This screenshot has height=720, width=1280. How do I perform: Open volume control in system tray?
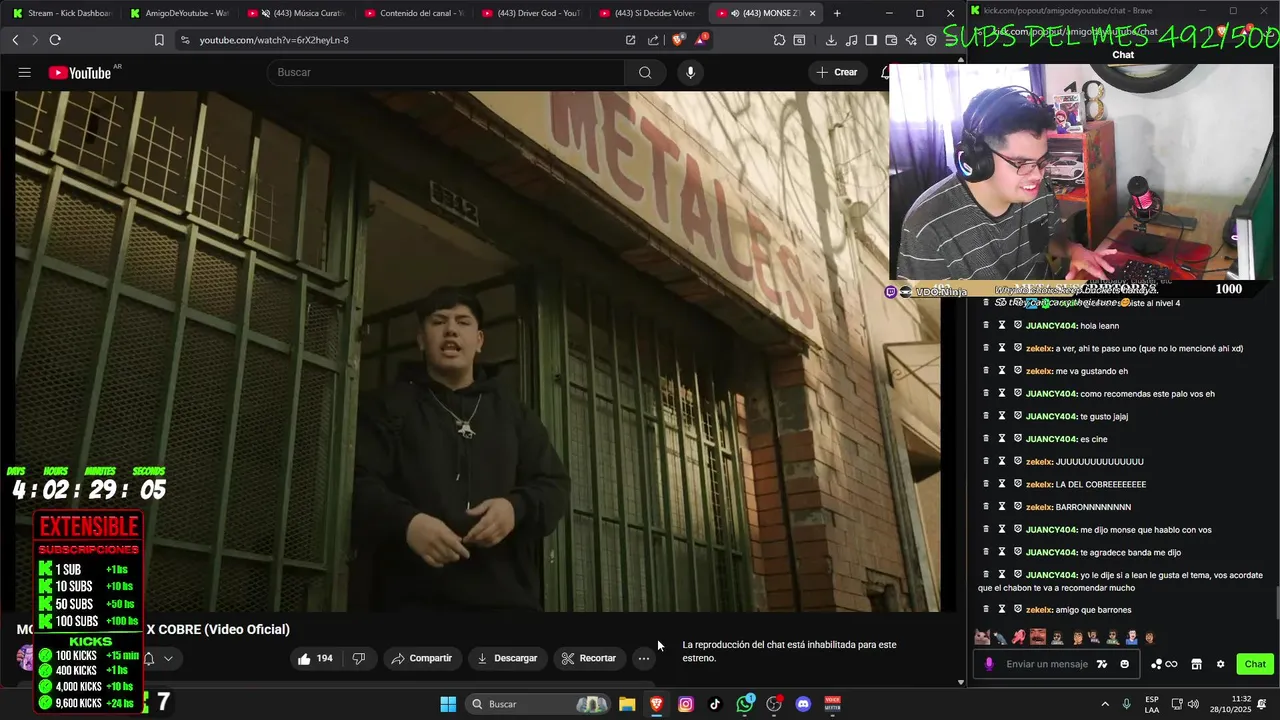click(1192, 704)
